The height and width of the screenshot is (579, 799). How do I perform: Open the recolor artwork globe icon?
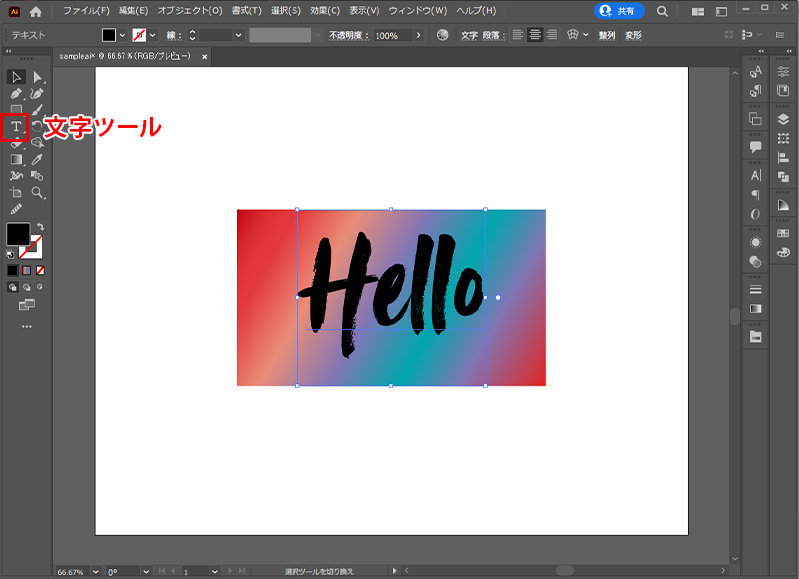(x=442, y=35)
